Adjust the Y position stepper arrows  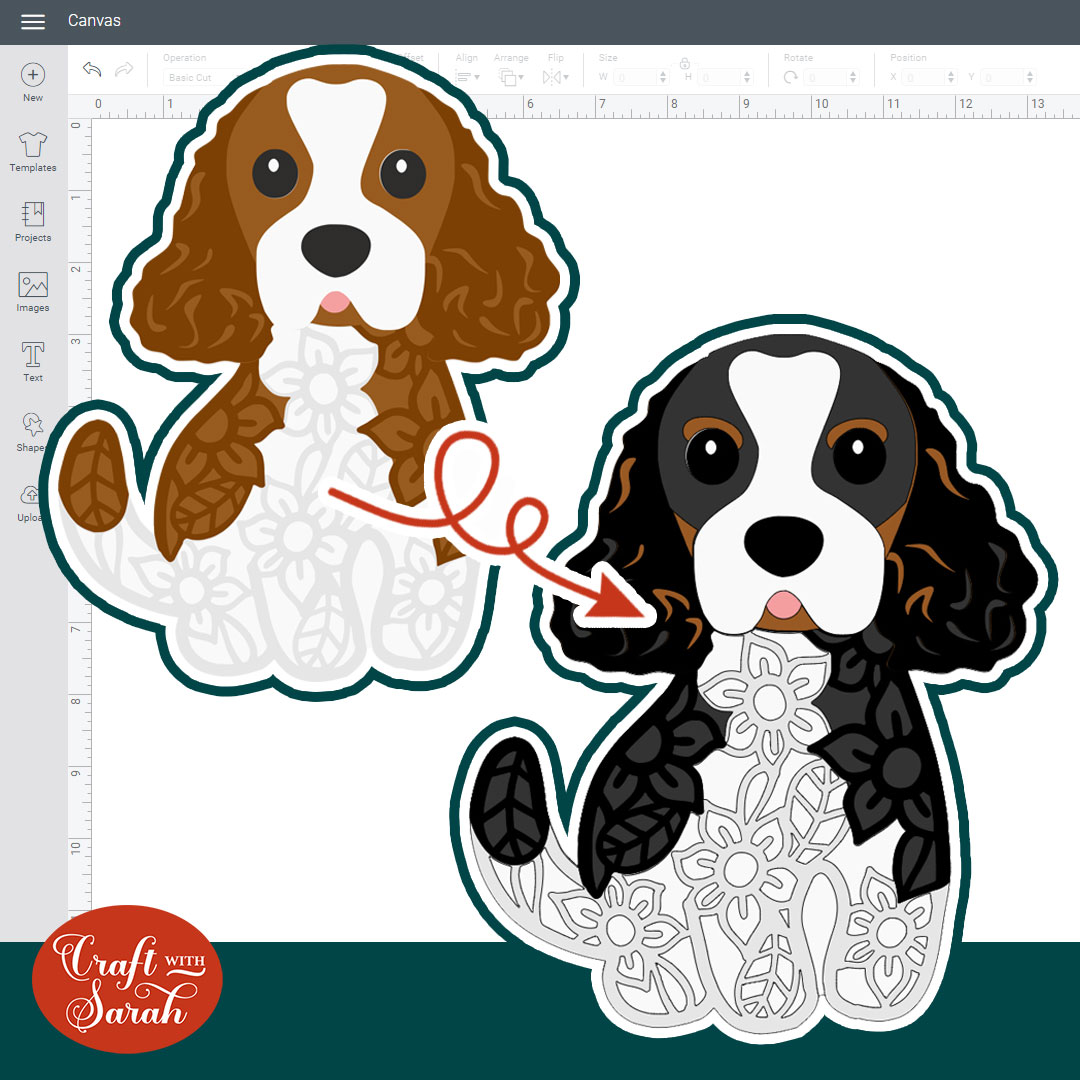pyautogui.click(x=1030, y=78)
